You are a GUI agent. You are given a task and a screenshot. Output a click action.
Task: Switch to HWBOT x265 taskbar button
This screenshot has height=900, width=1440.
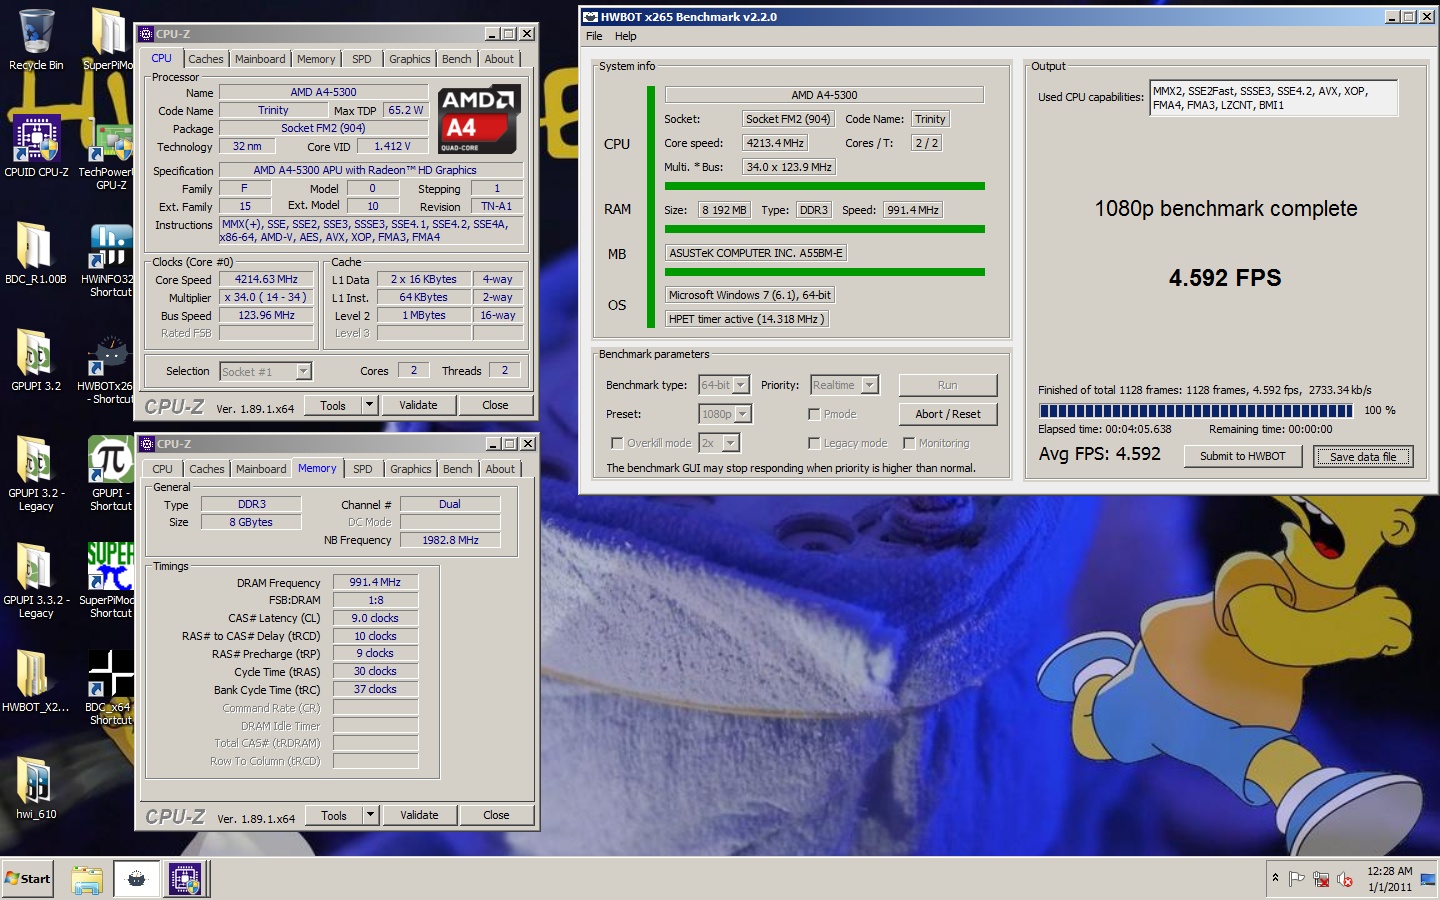[137, 879]
